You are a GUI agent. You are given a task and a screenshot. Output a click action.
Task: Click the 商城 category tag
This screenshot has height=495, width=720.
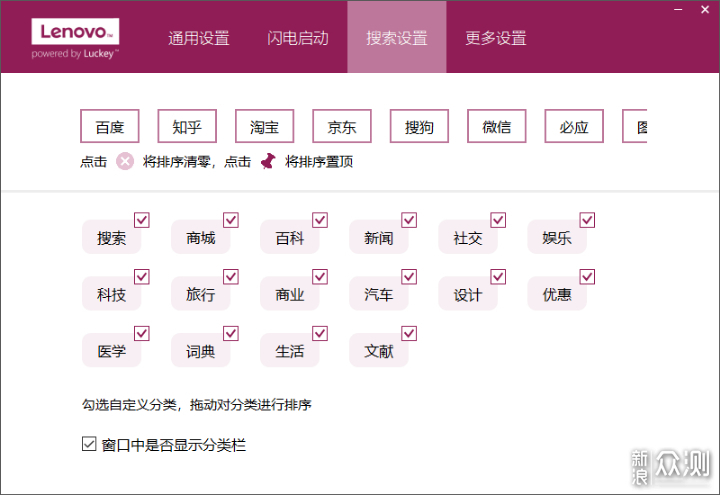tap(201, 237)
